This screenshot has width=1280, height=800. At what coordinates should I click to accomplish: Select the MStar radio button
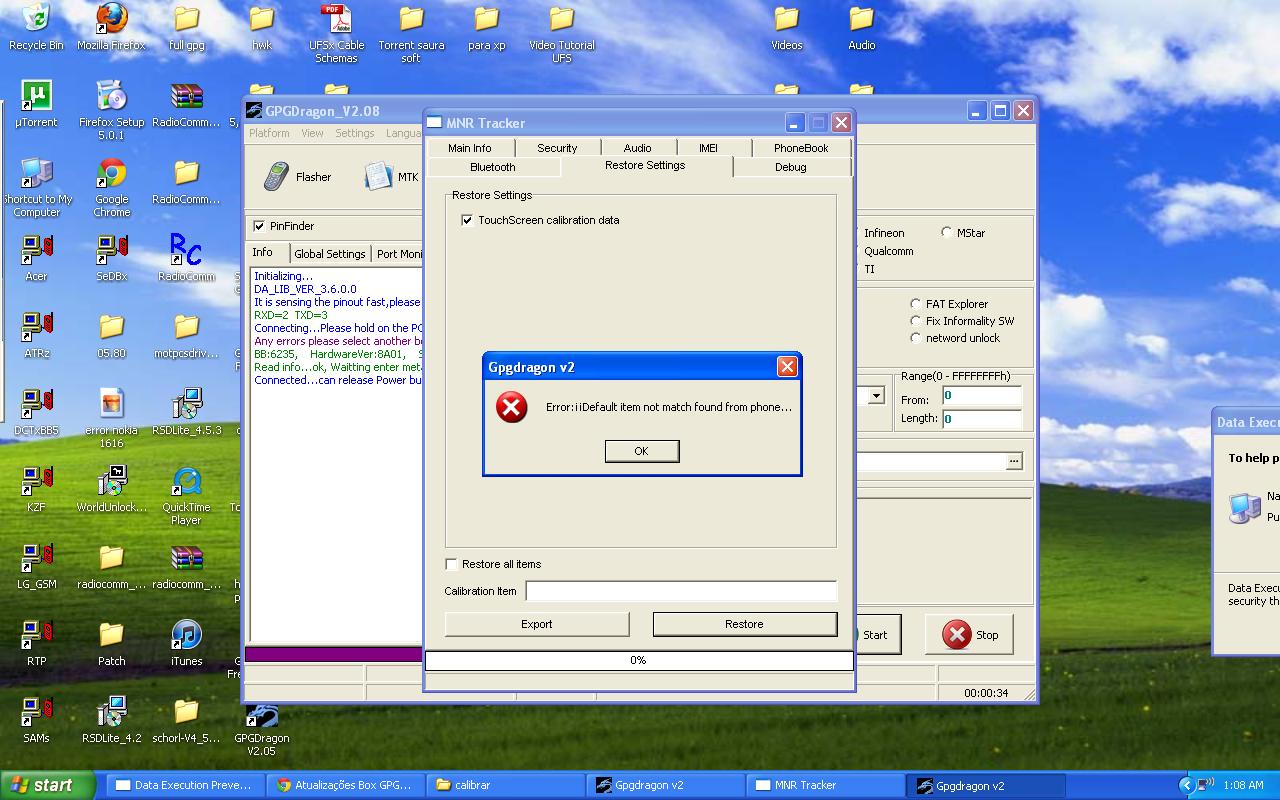(x=947, y=233)
